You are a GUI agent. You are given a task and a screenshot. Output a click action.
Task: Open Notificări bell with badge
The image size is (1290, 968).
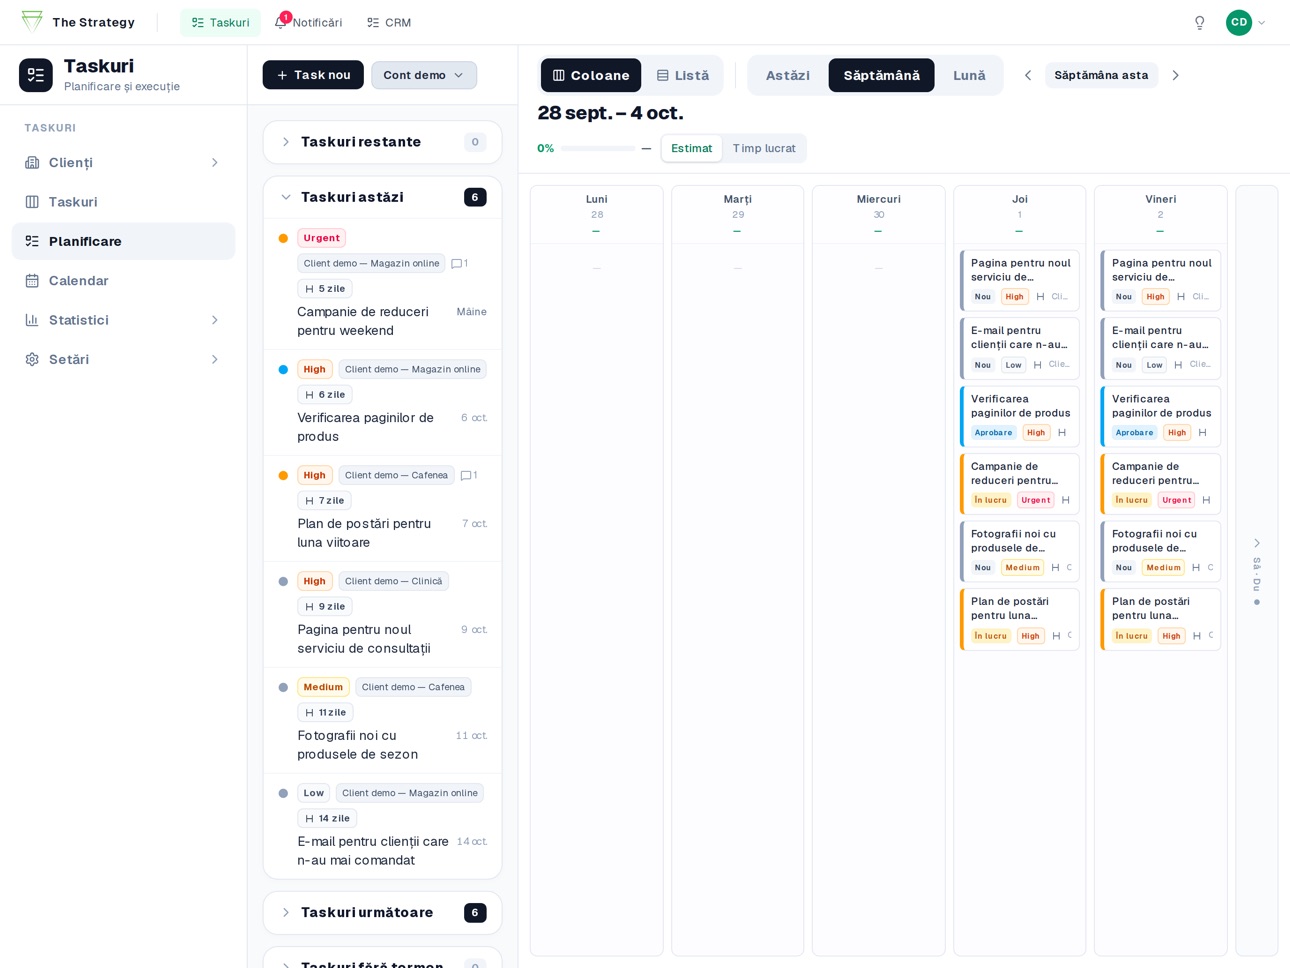pos(308,23)
